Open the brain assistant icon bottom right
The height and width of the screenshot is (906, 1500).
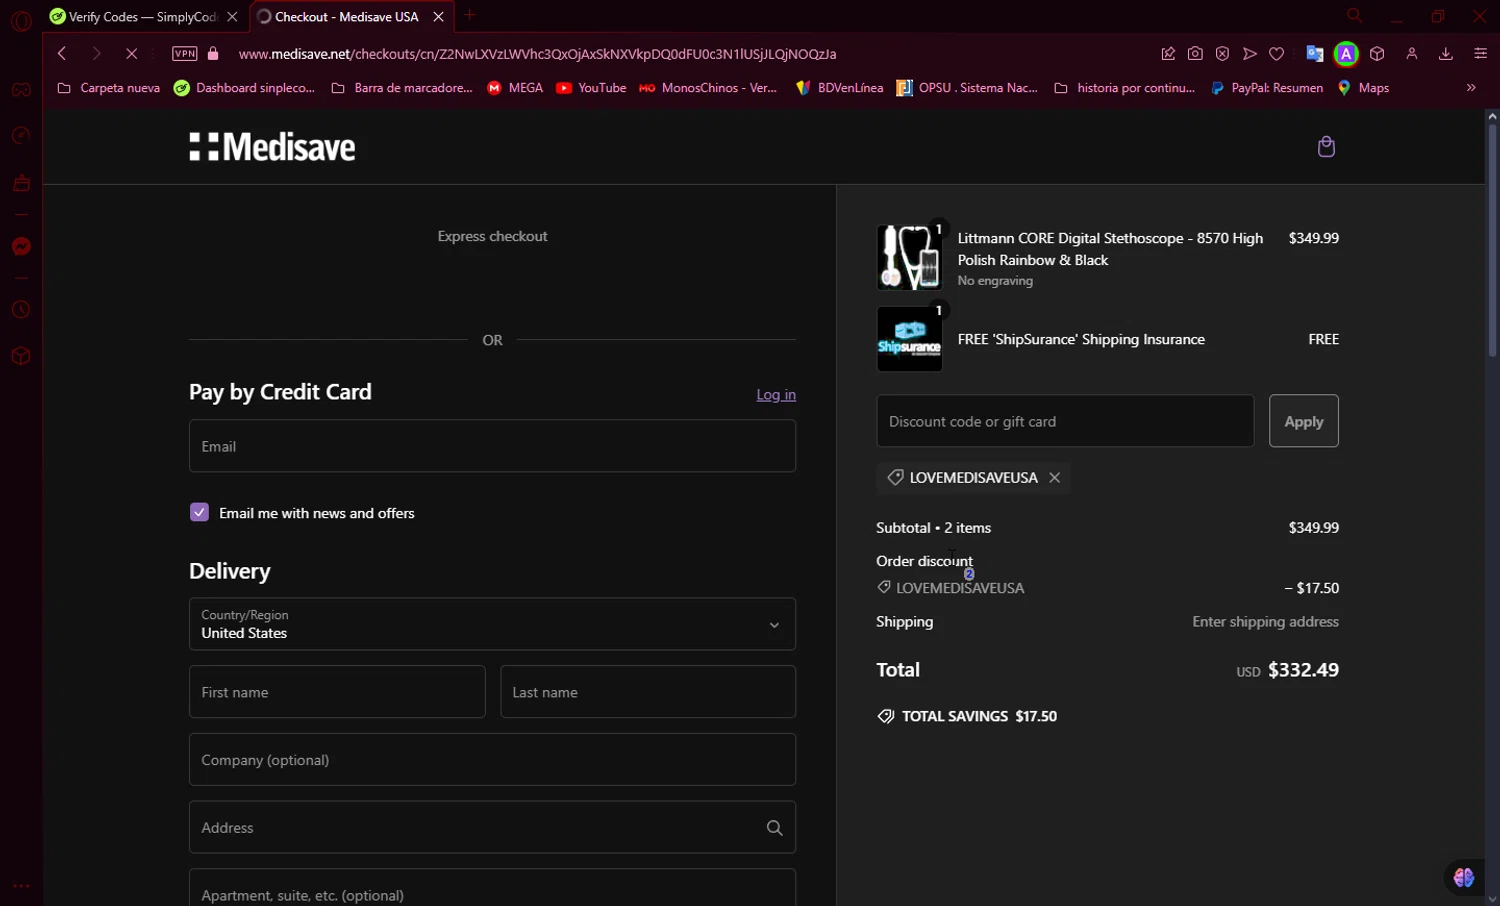[1464, 877]
